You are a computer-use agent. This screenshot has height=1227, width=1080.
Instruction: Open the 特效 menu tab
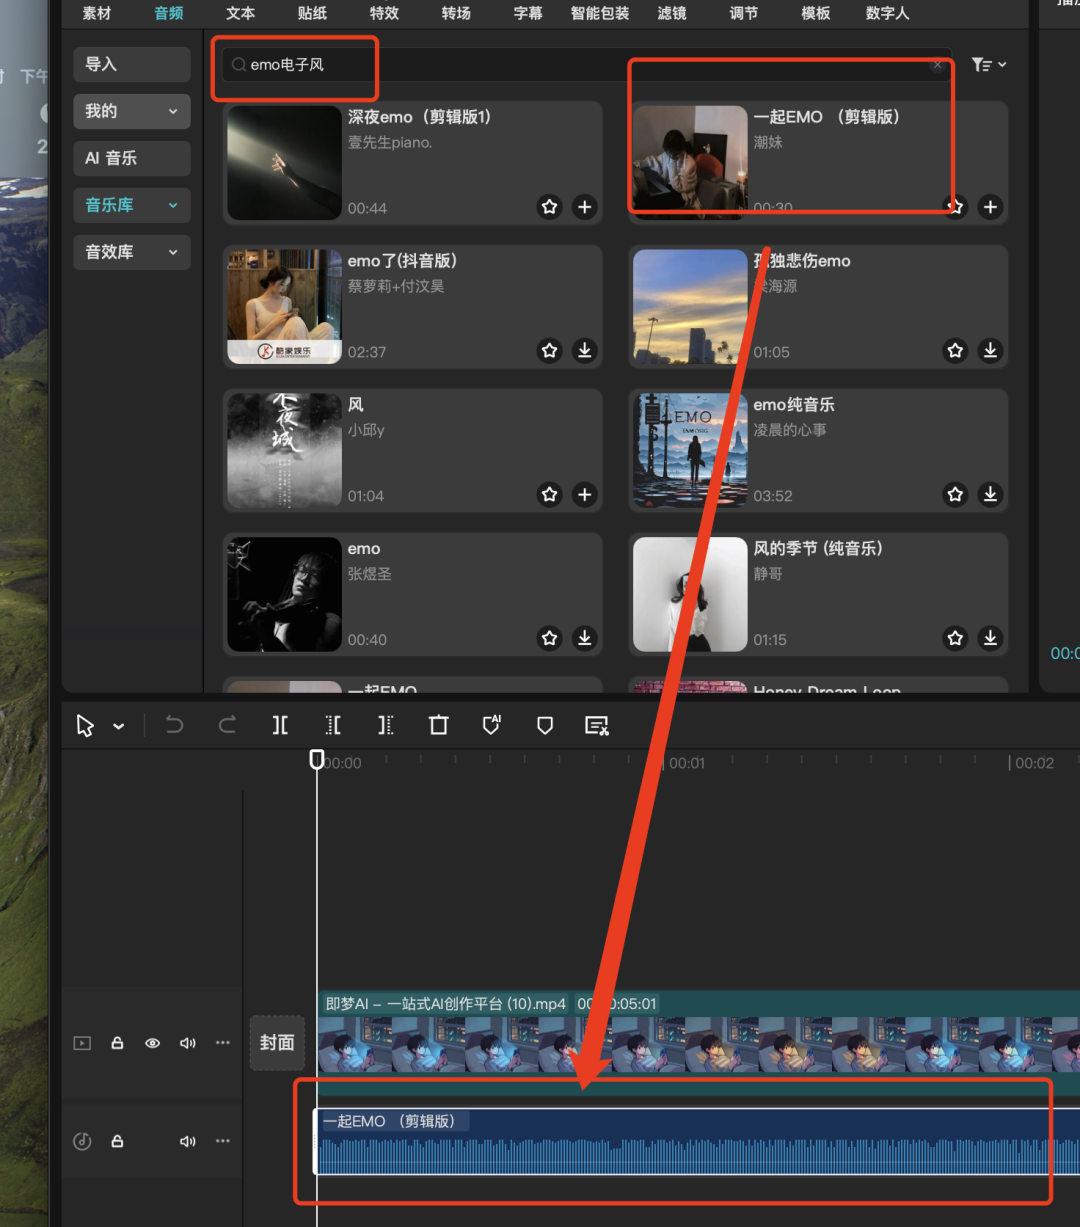384,13
